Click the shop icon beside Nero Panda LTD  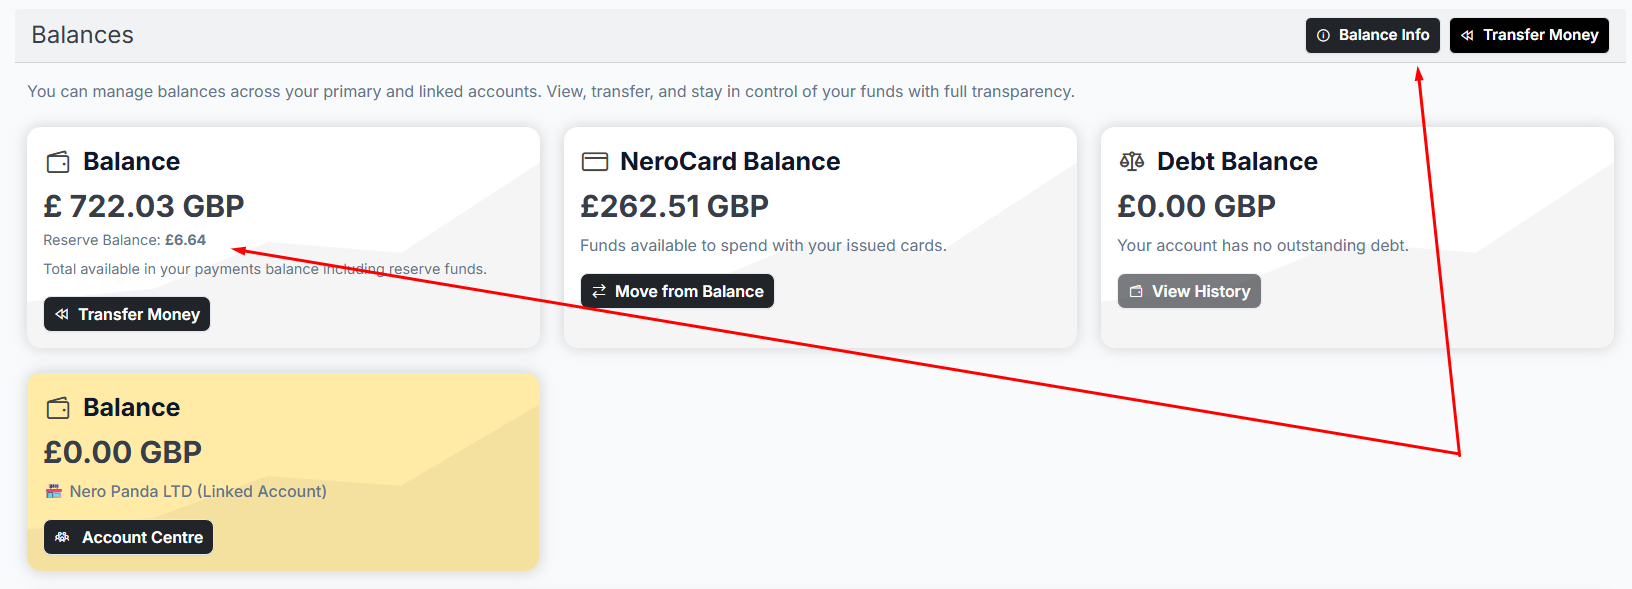click(54, 492)
